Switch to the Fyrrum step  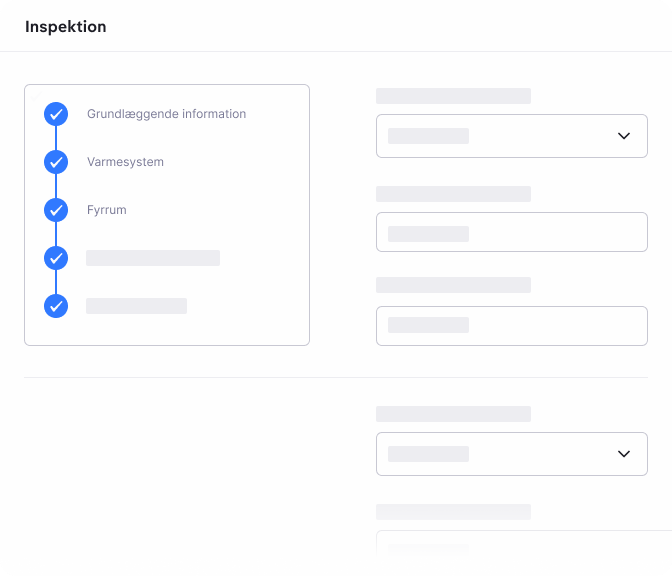tap(107, 210)
